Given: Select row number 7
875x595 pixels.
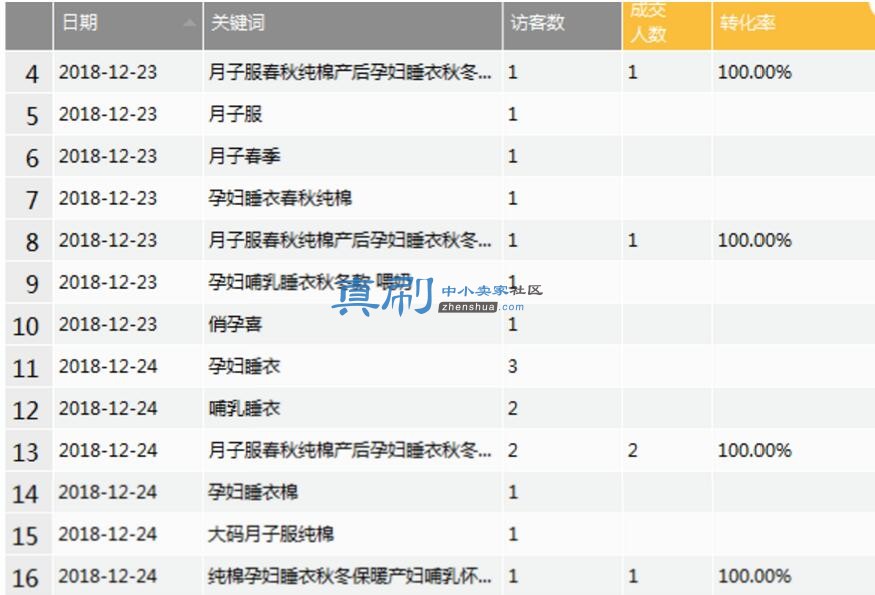Looking at the screenshot, I should point(29,198).
